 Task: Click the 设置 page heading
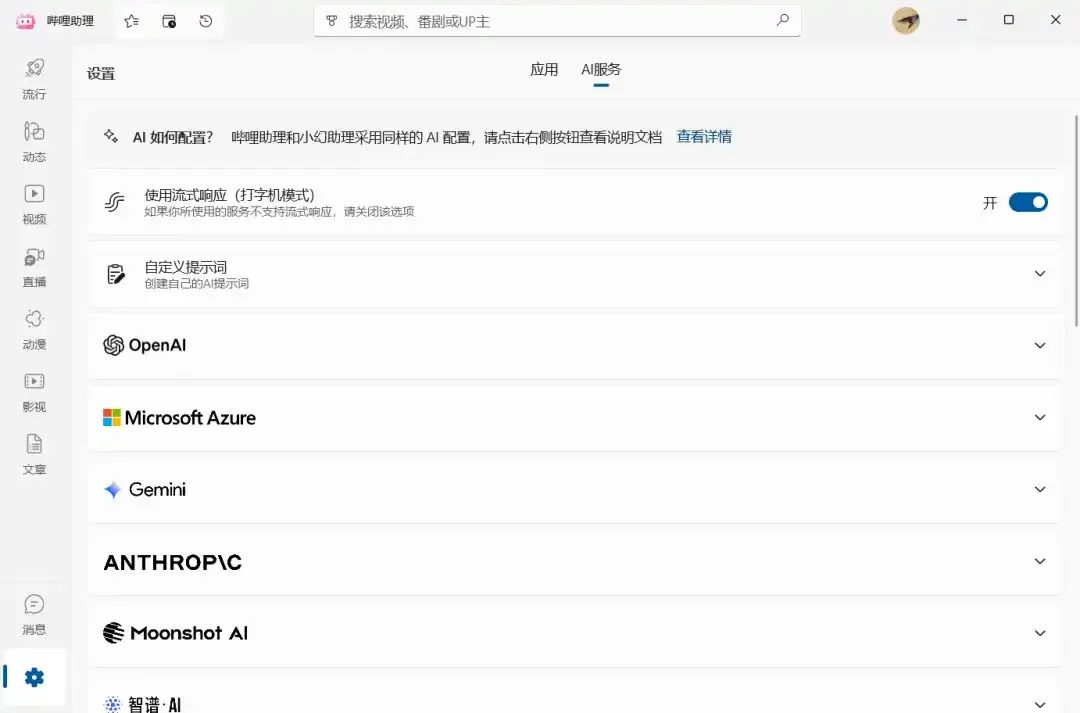coord(101,74)
